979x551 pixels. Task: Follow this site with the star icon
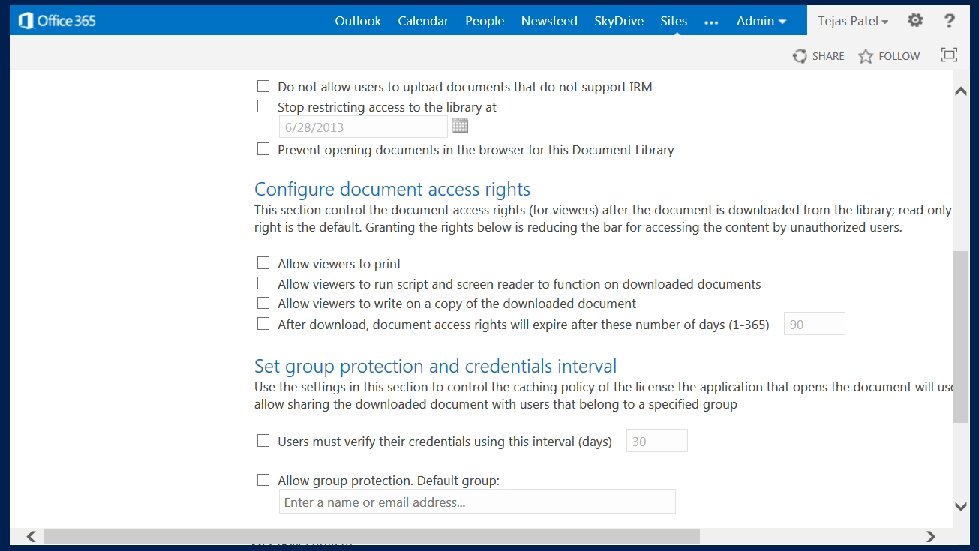[x=889, y=56]
